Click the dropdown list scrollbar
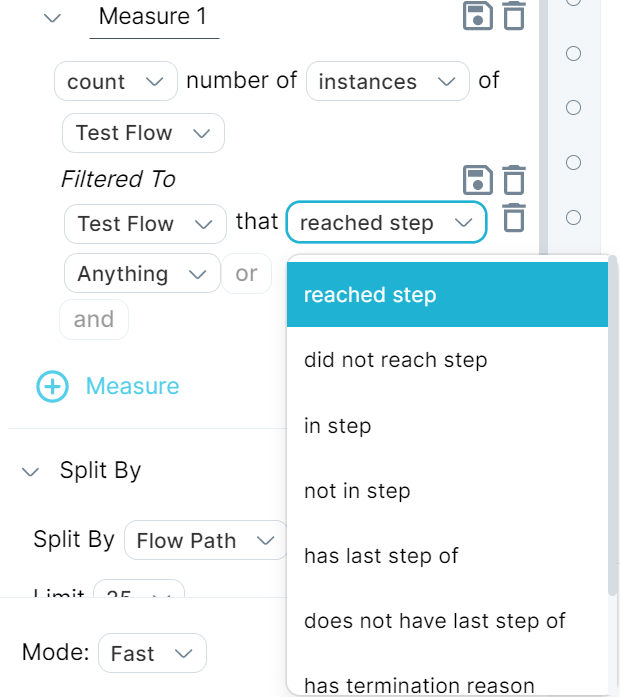Screen dimensions: 620x697 612,426
